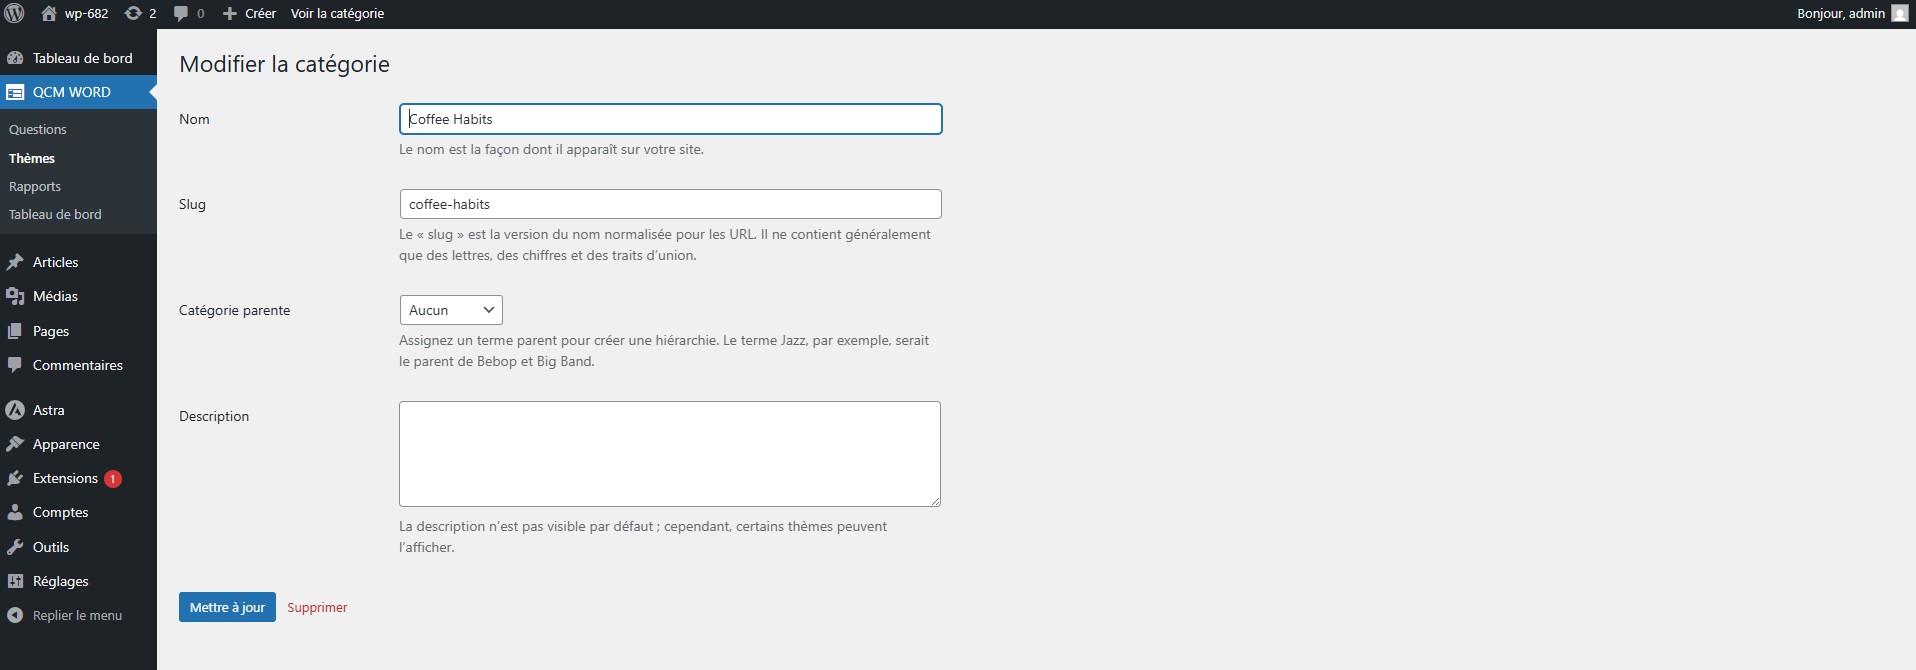The height and width of the screenshot is (670, 1916).
Task: Open Astra menu via its icon
Action: (15, 410)
